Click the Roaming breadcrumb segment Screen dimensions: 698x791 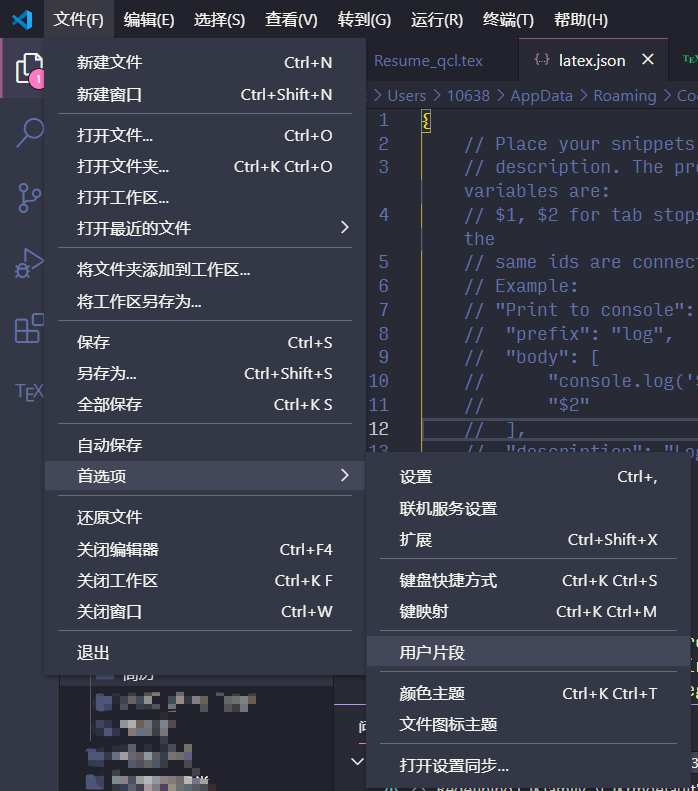point(625,95)
